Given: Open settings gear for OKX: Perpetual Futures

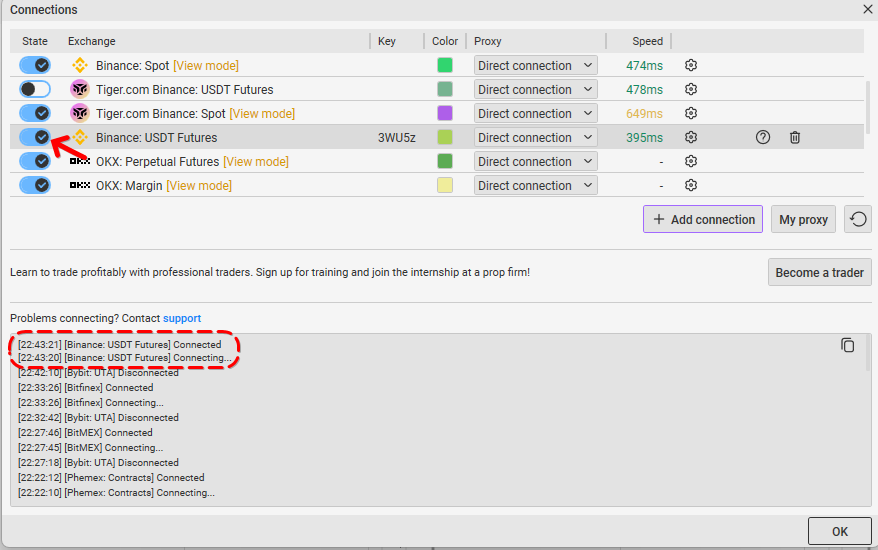Looking at the screenshot, I should [x=691, y=162].
